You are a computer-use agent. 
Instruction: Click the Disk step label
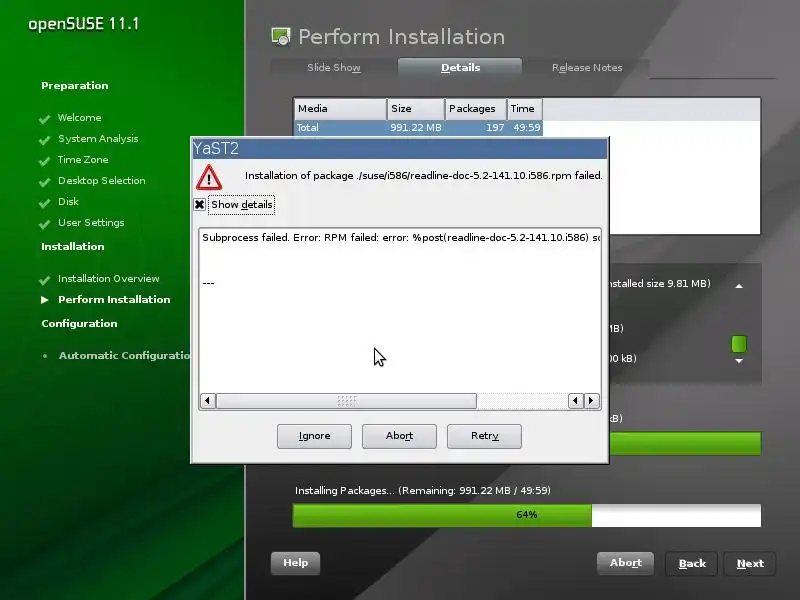click(x=68, y=202)
